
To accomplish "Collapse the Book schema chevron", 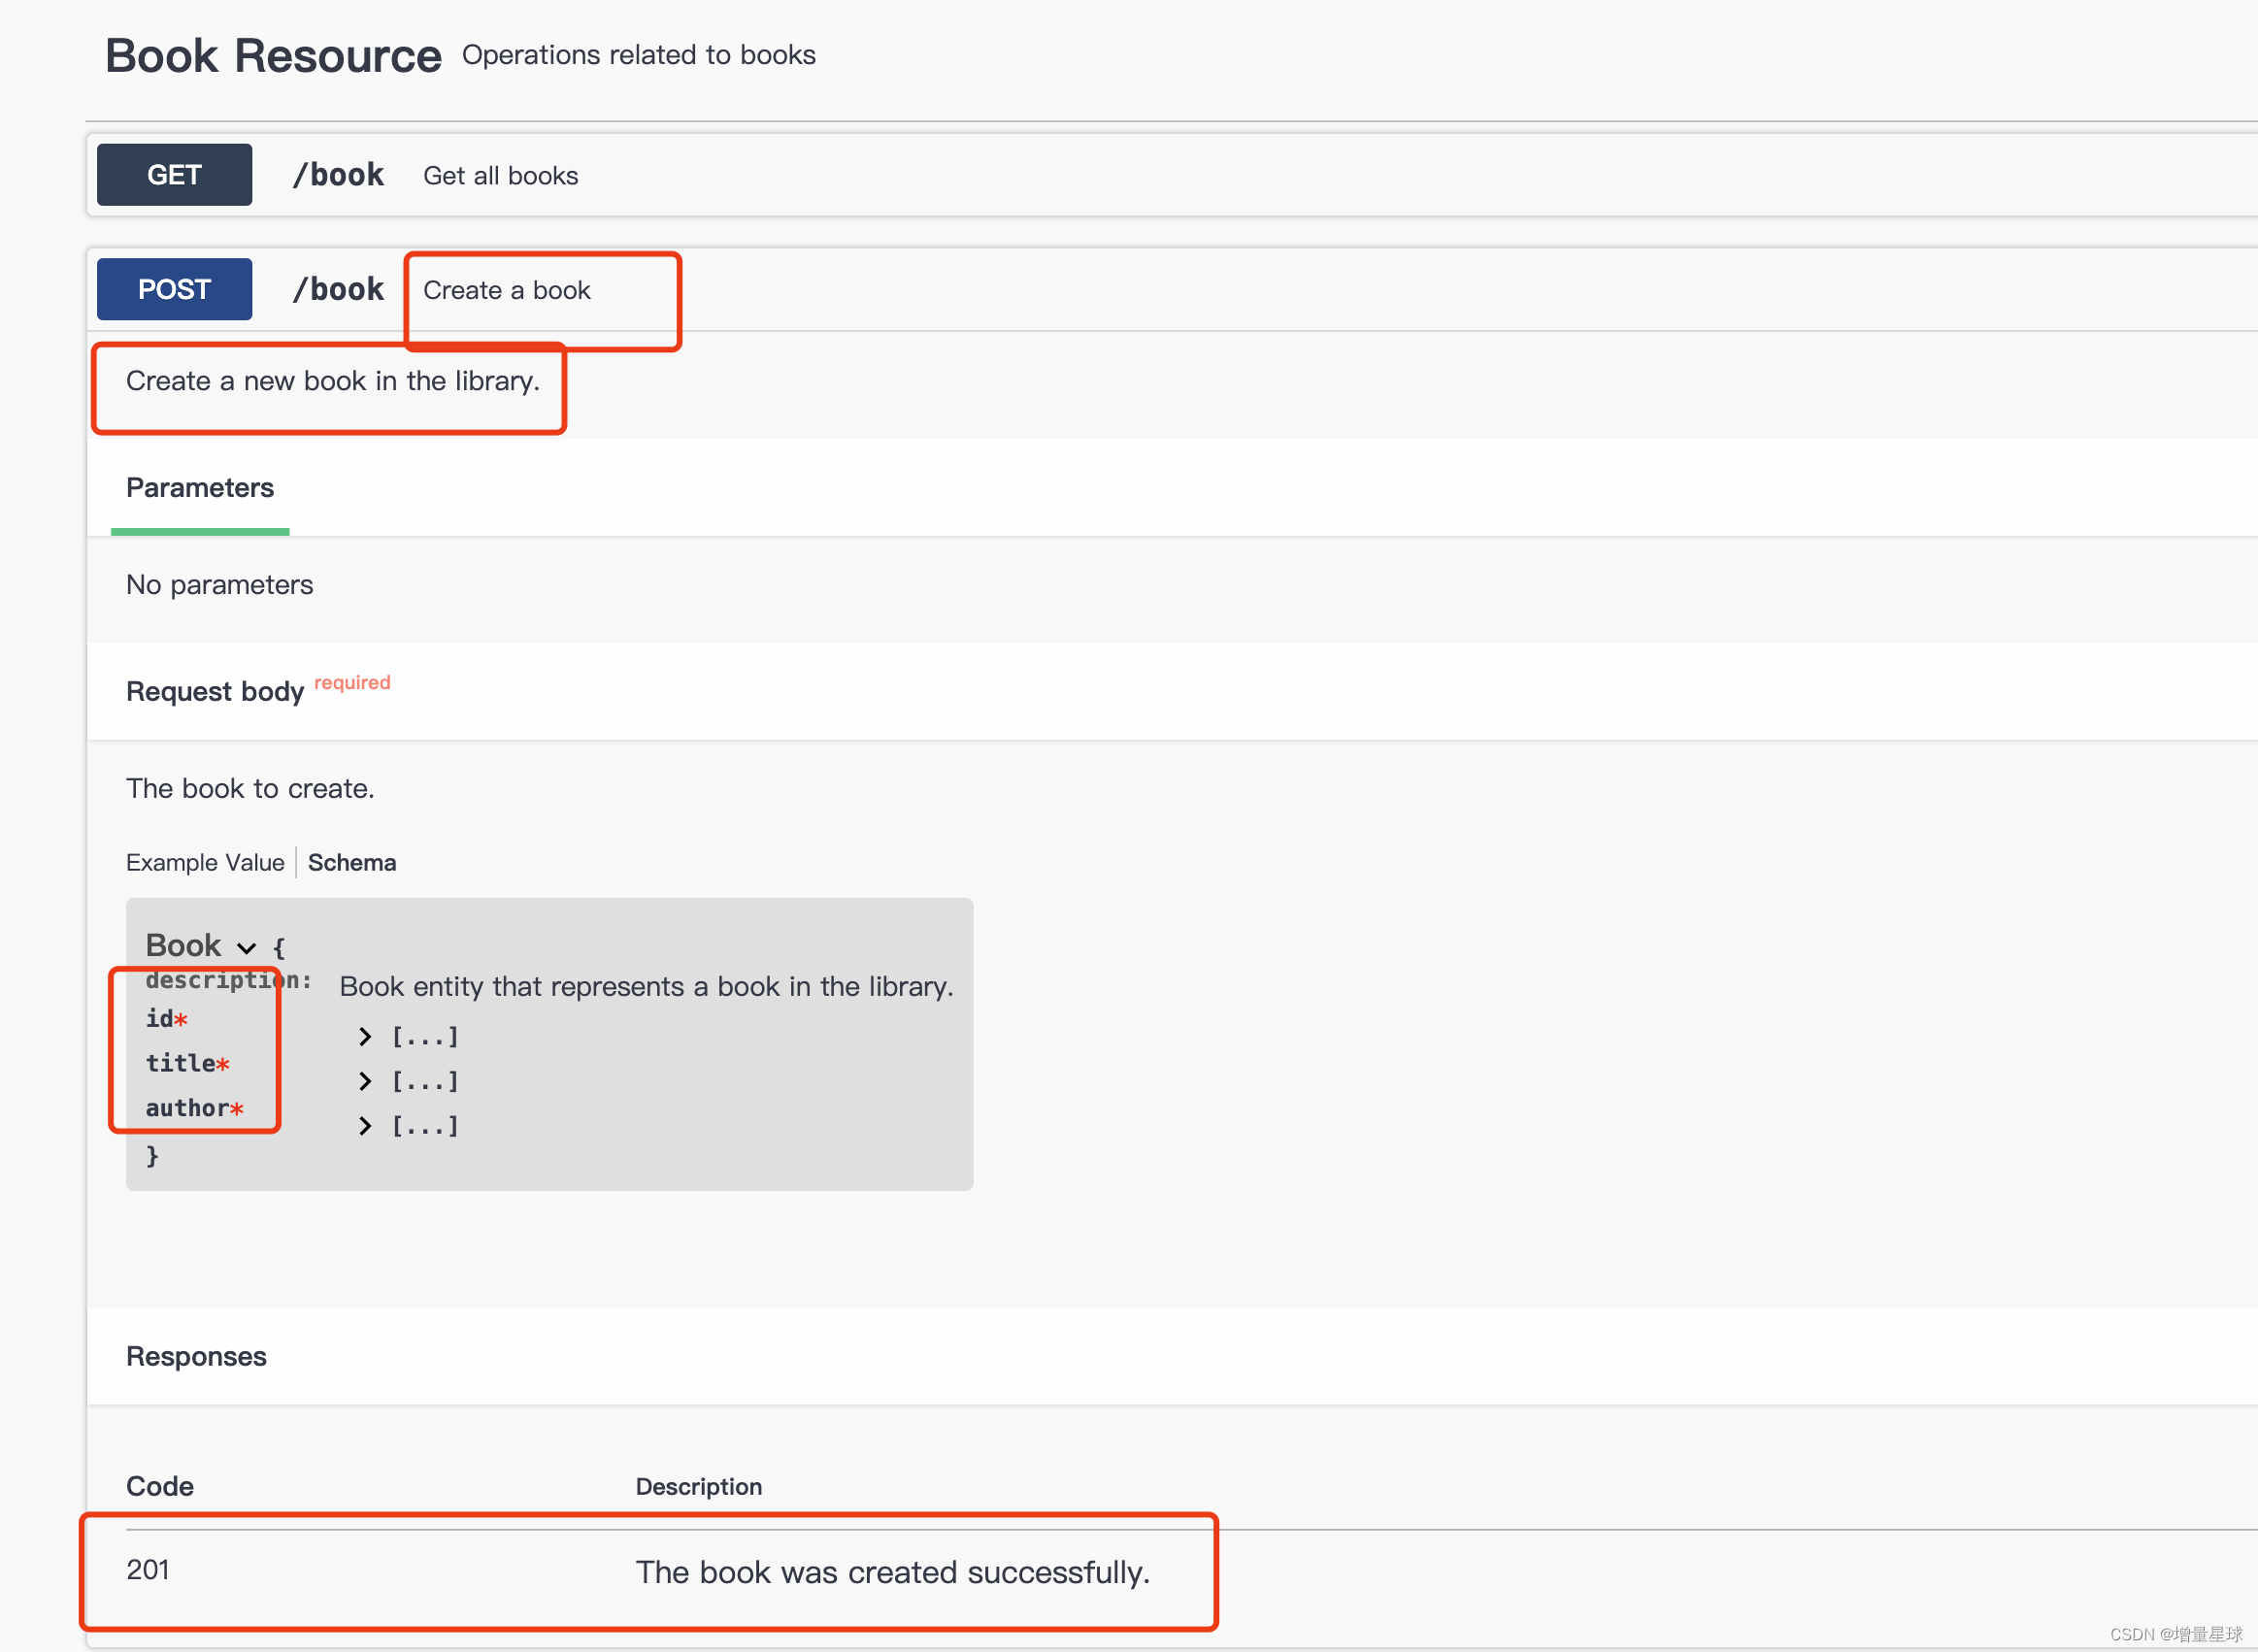I will [246, 947].
